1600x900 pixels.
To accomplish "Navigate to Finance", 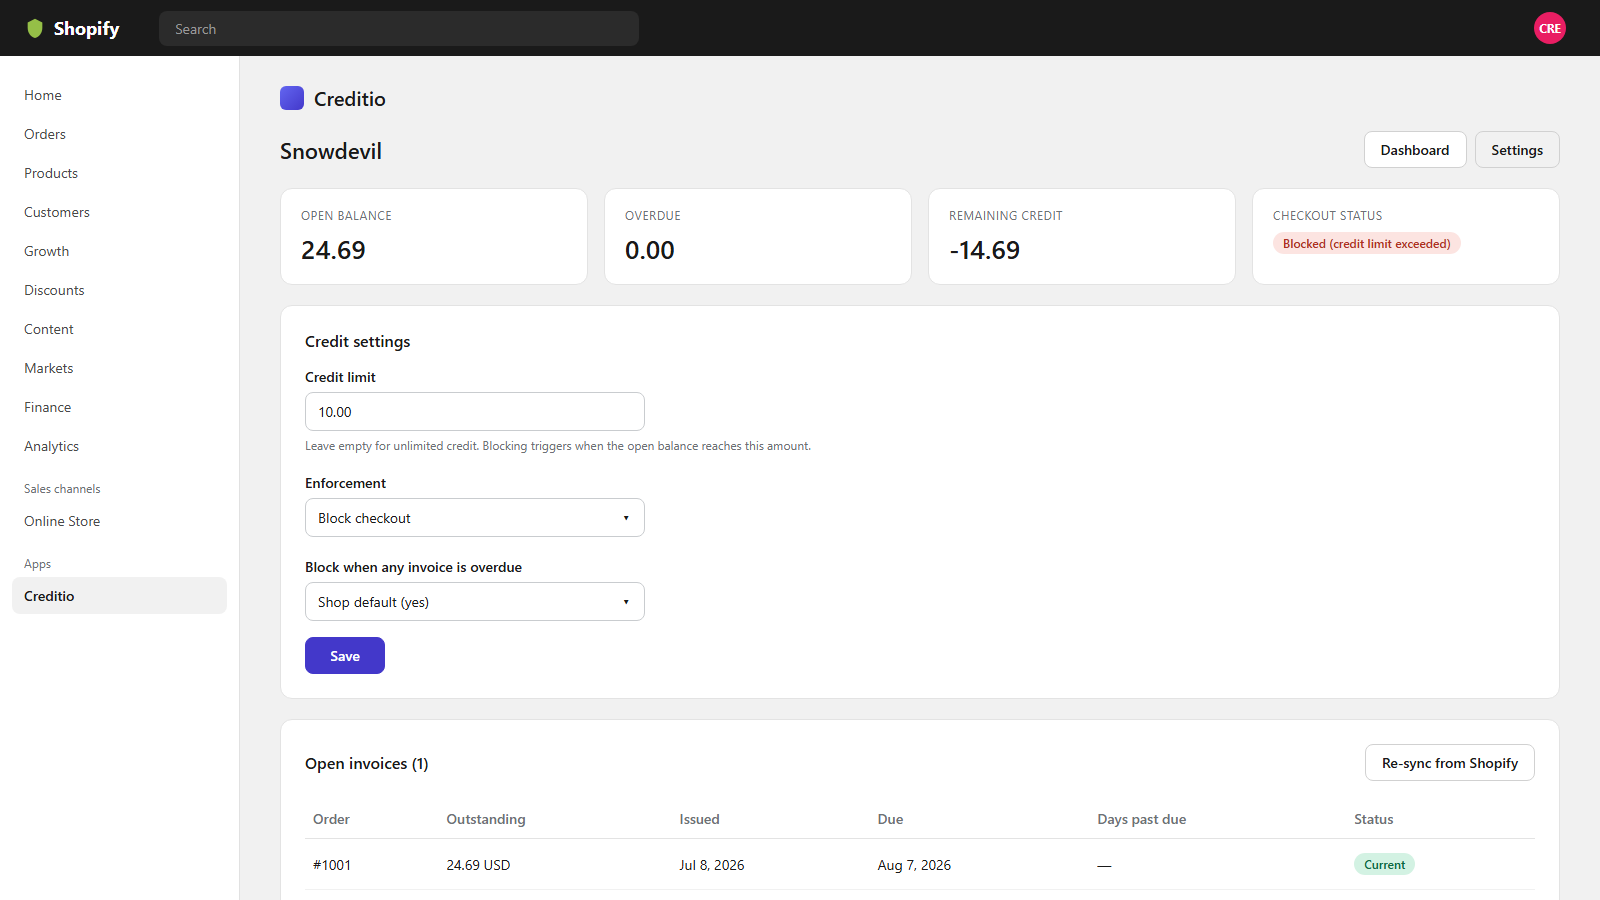I will [48, 407].
